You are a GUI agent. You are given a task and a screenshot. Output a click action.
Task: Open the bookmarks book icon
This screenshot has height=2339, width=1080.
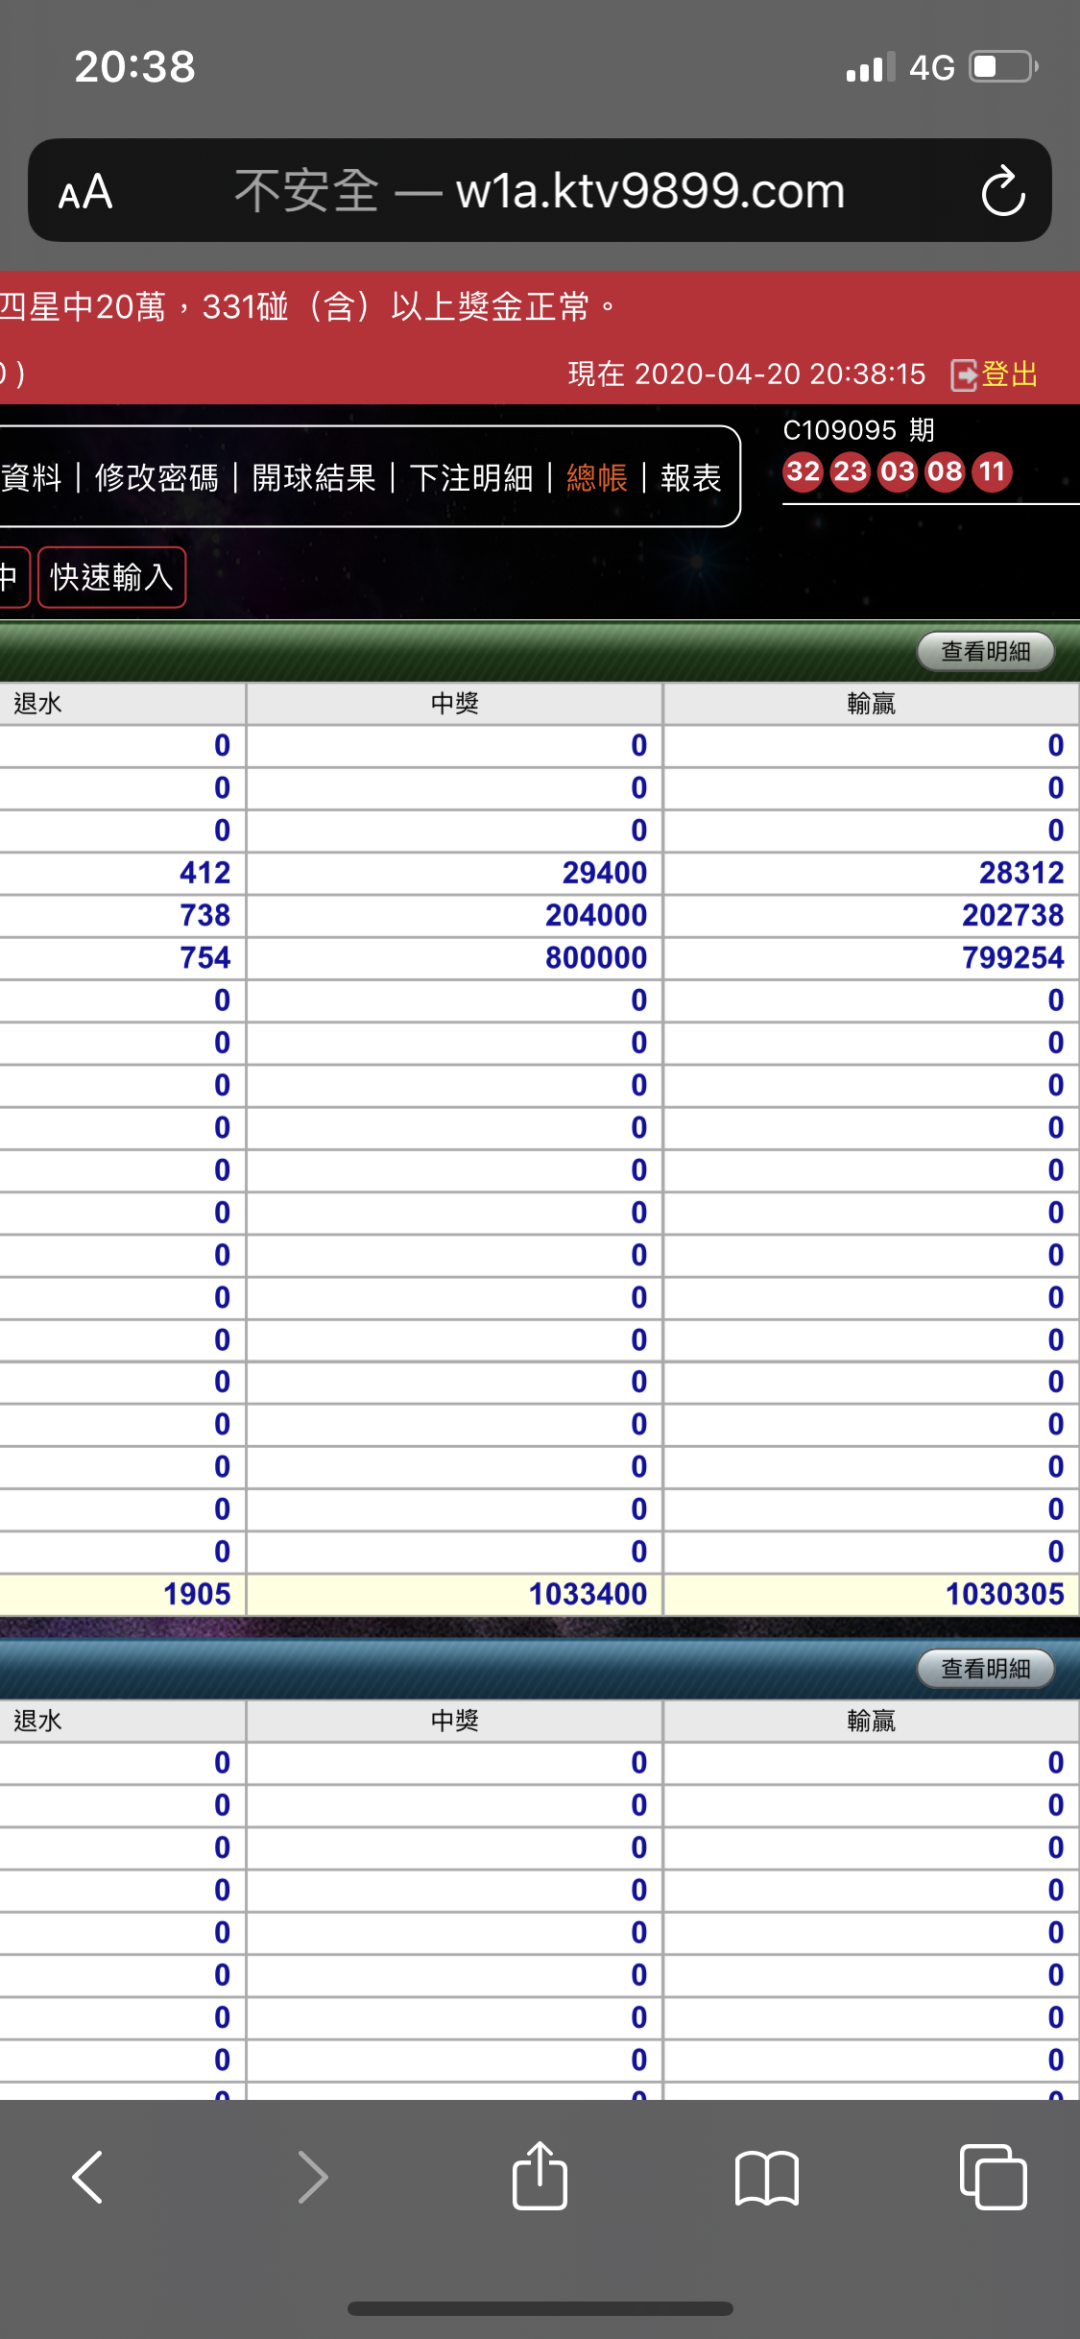point(766,2176)
